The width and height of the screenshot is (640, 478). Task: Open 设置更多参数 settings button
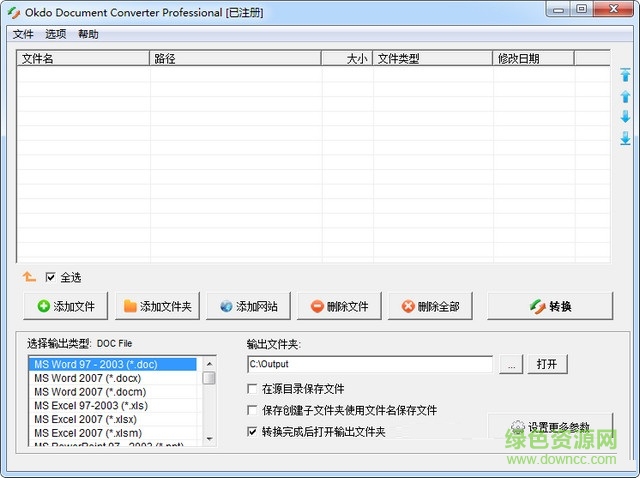pos(550,427)
